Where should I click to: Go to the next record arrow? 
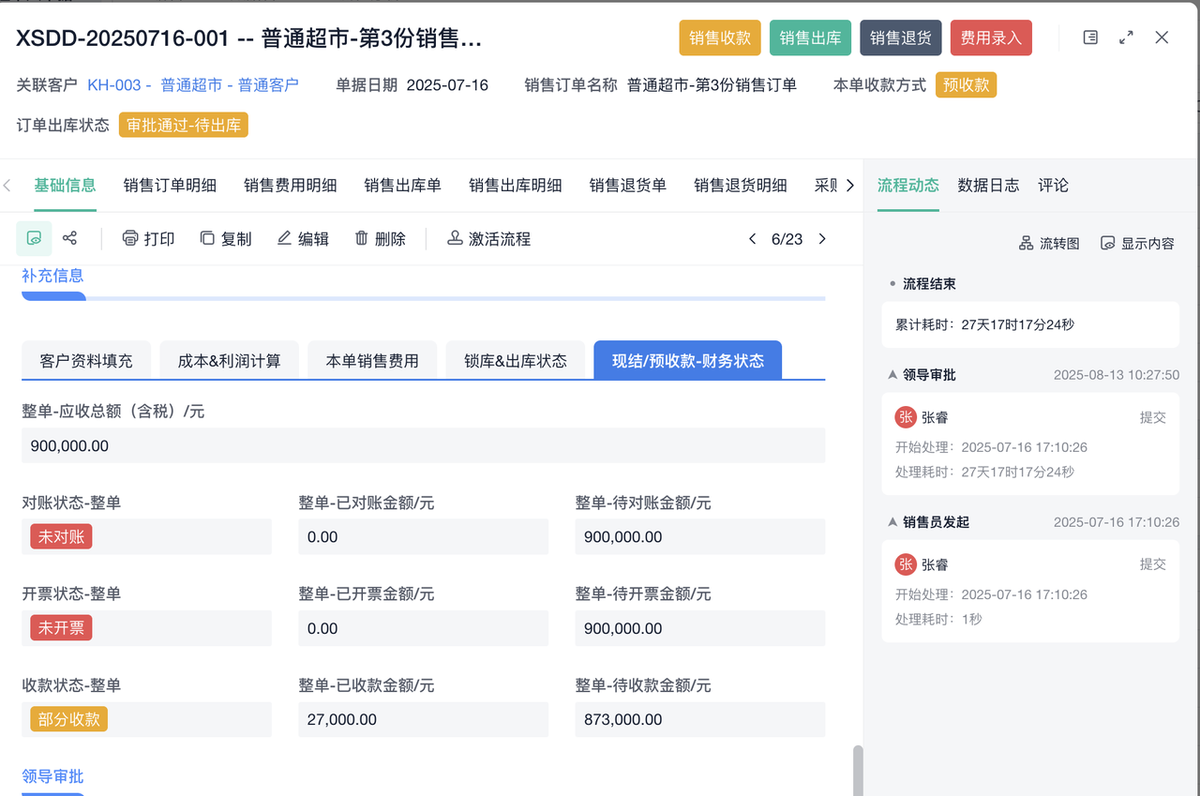822,239
